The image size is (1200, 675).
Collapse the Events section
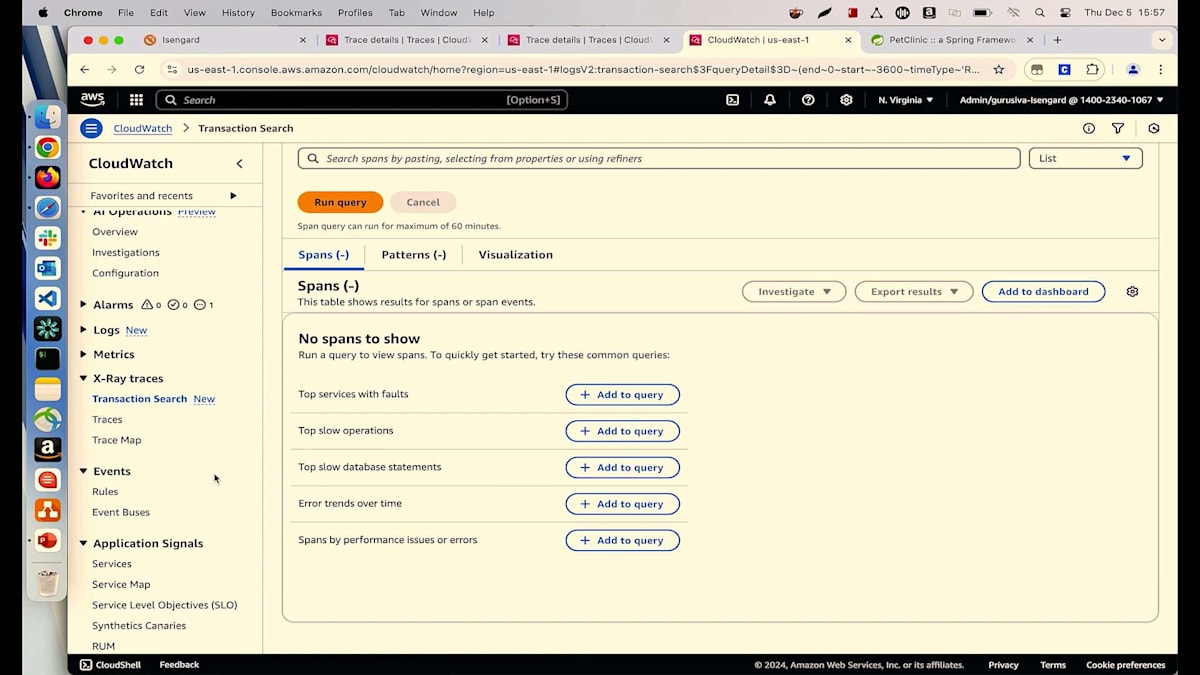(x=84, y=471)
